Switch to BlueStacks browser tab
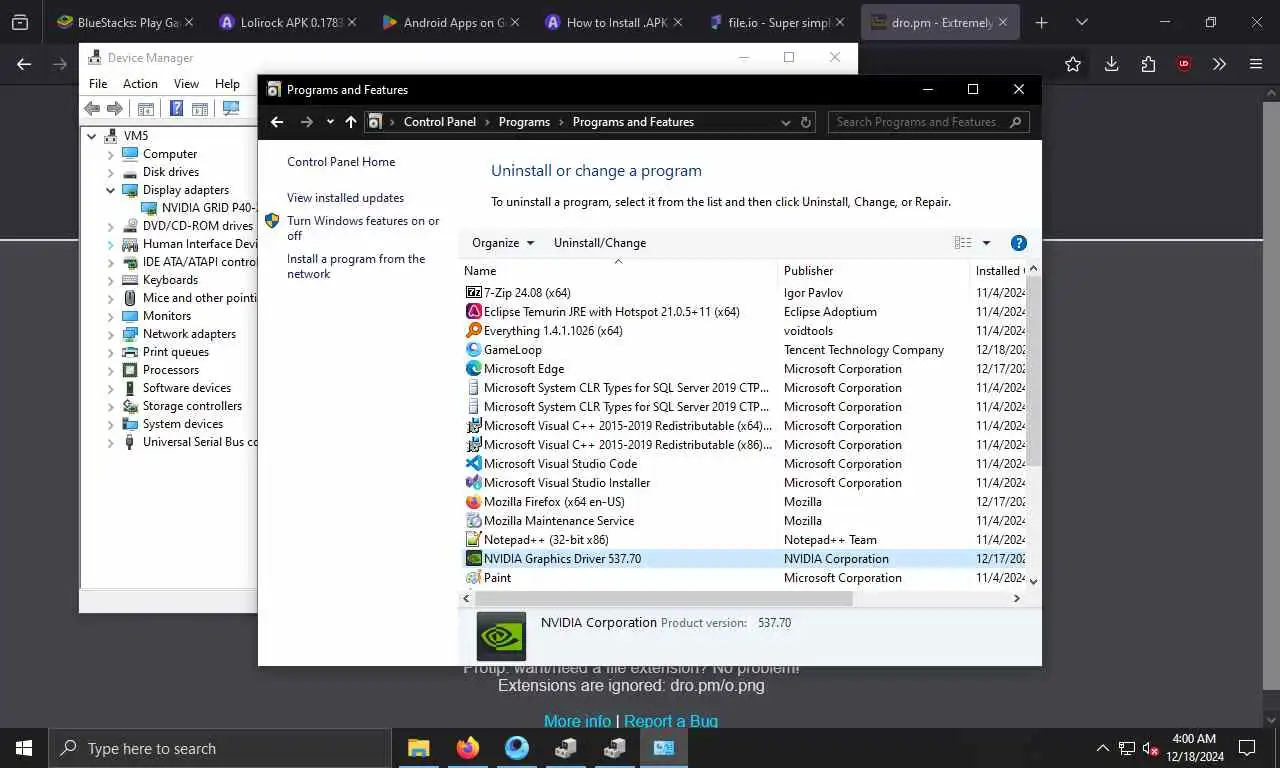The image size is (1280, 768). (x=125, y=22)
